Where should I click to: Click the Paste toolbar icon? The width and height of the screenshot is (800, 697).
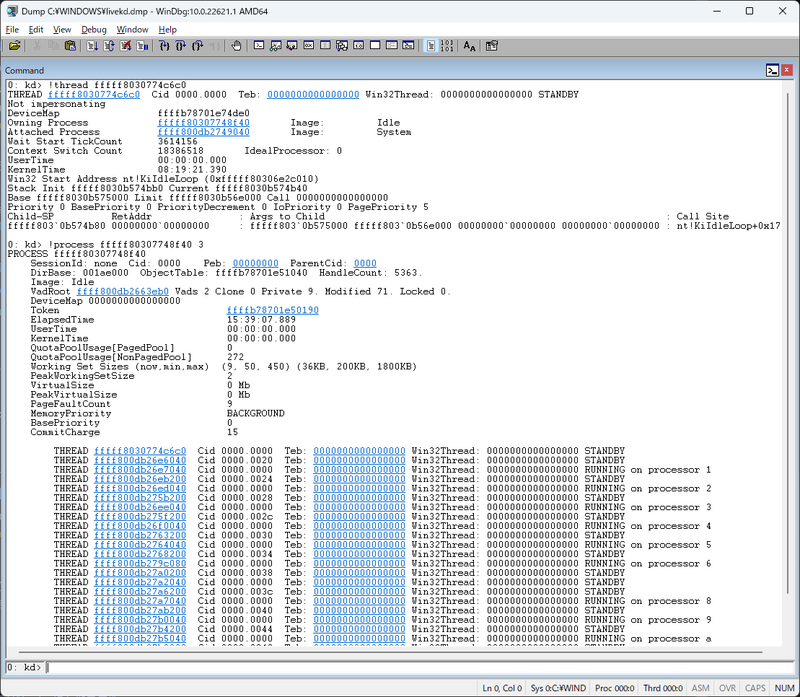[x=70, y=46]
